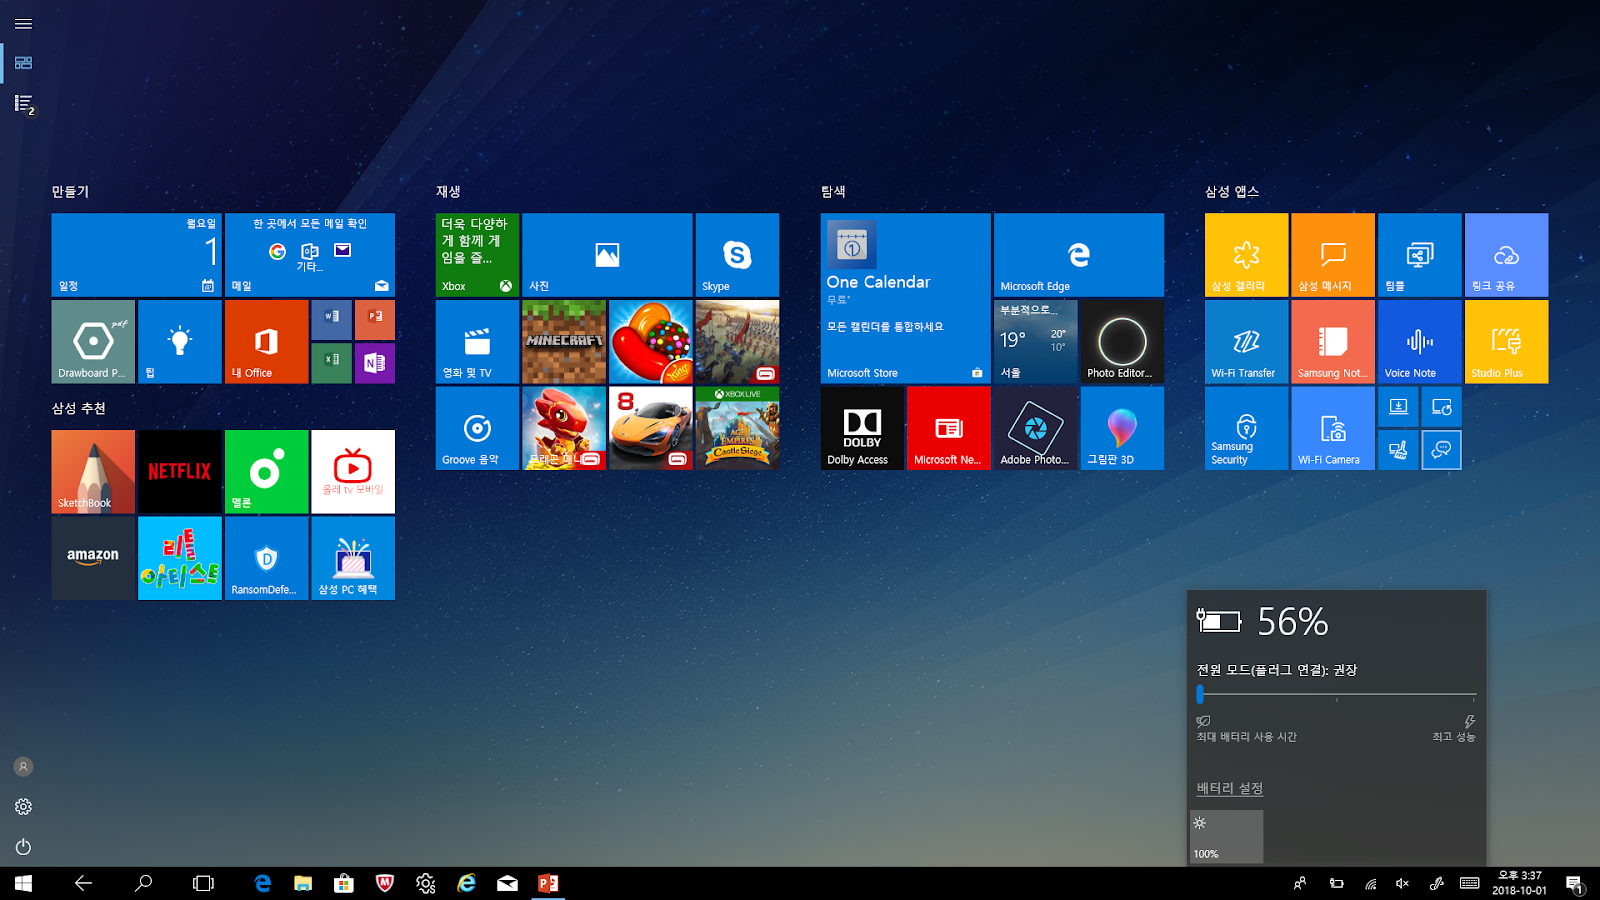The width and height of the screenshot is (1600, 900).
Task: Toggle the muted volume icon in tray
Action: (1402, 883)
